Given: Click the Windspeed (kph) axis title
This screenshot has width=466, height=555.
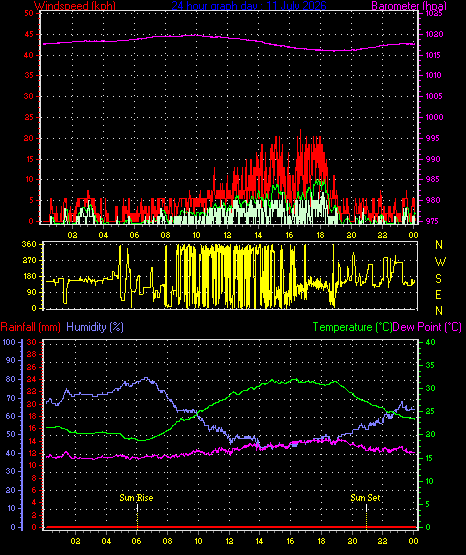Looking at the screenshot, I should 75,6.
